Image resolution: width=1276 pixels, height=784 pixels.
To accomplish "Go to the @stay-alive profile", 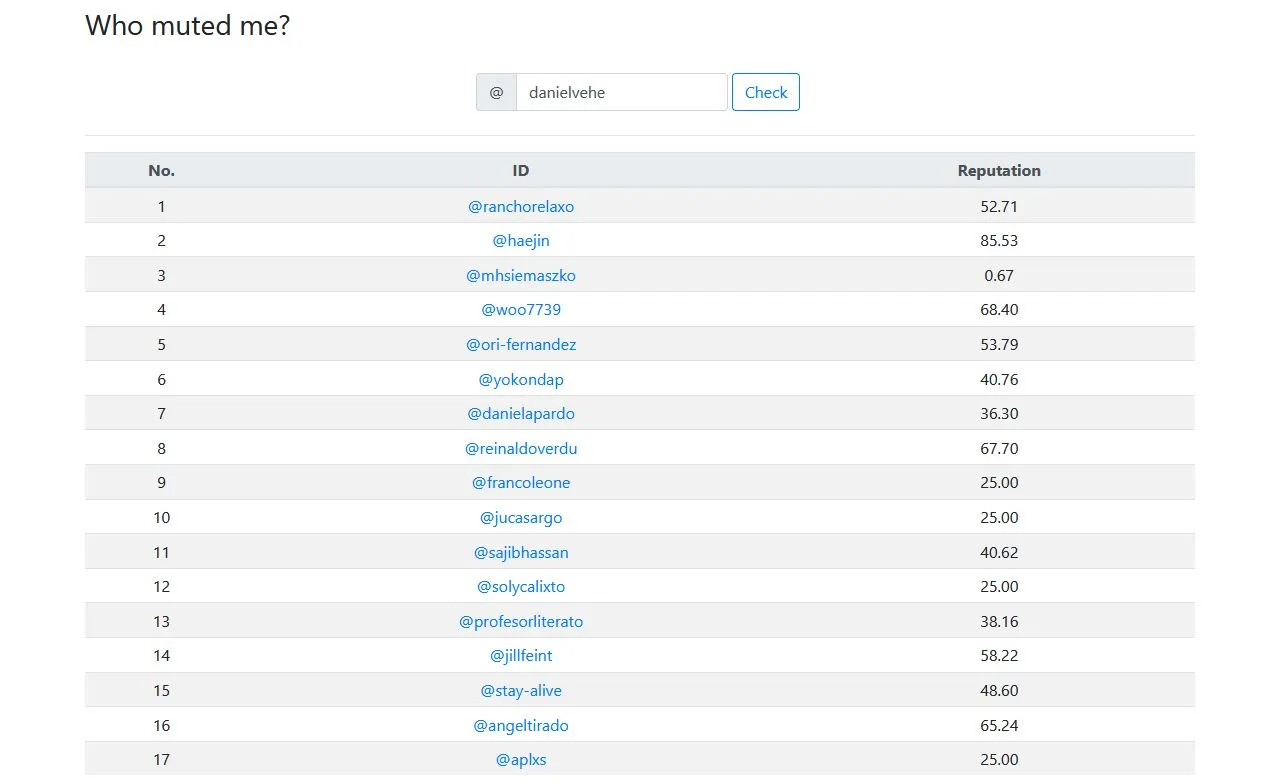I will pos(521,691).
